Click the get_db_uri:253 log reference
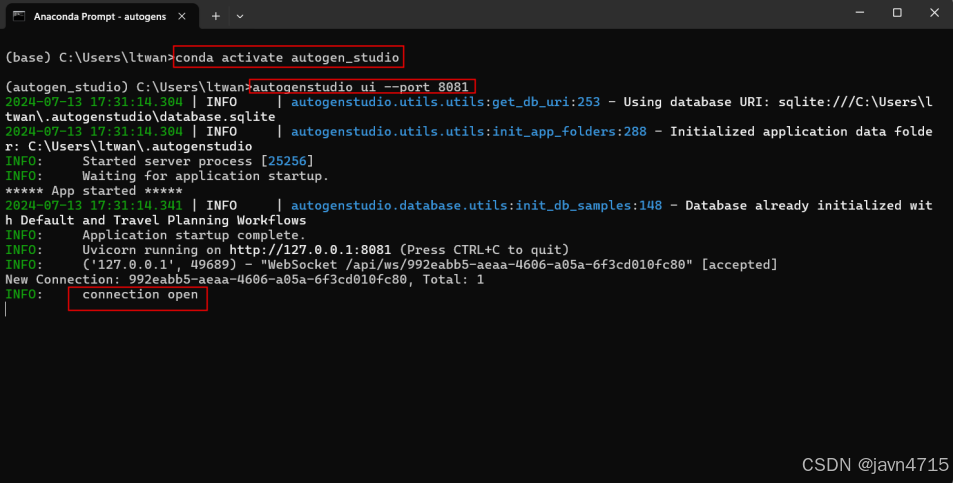 546,102
